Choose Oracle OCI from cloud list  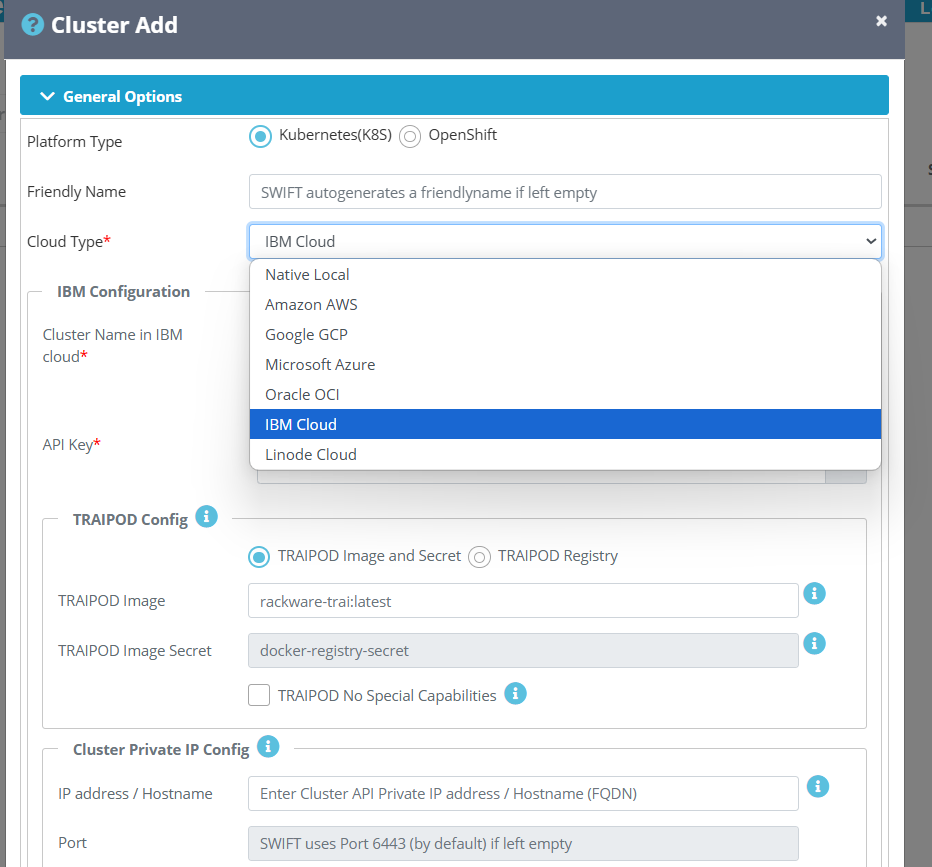click(565, 395)
